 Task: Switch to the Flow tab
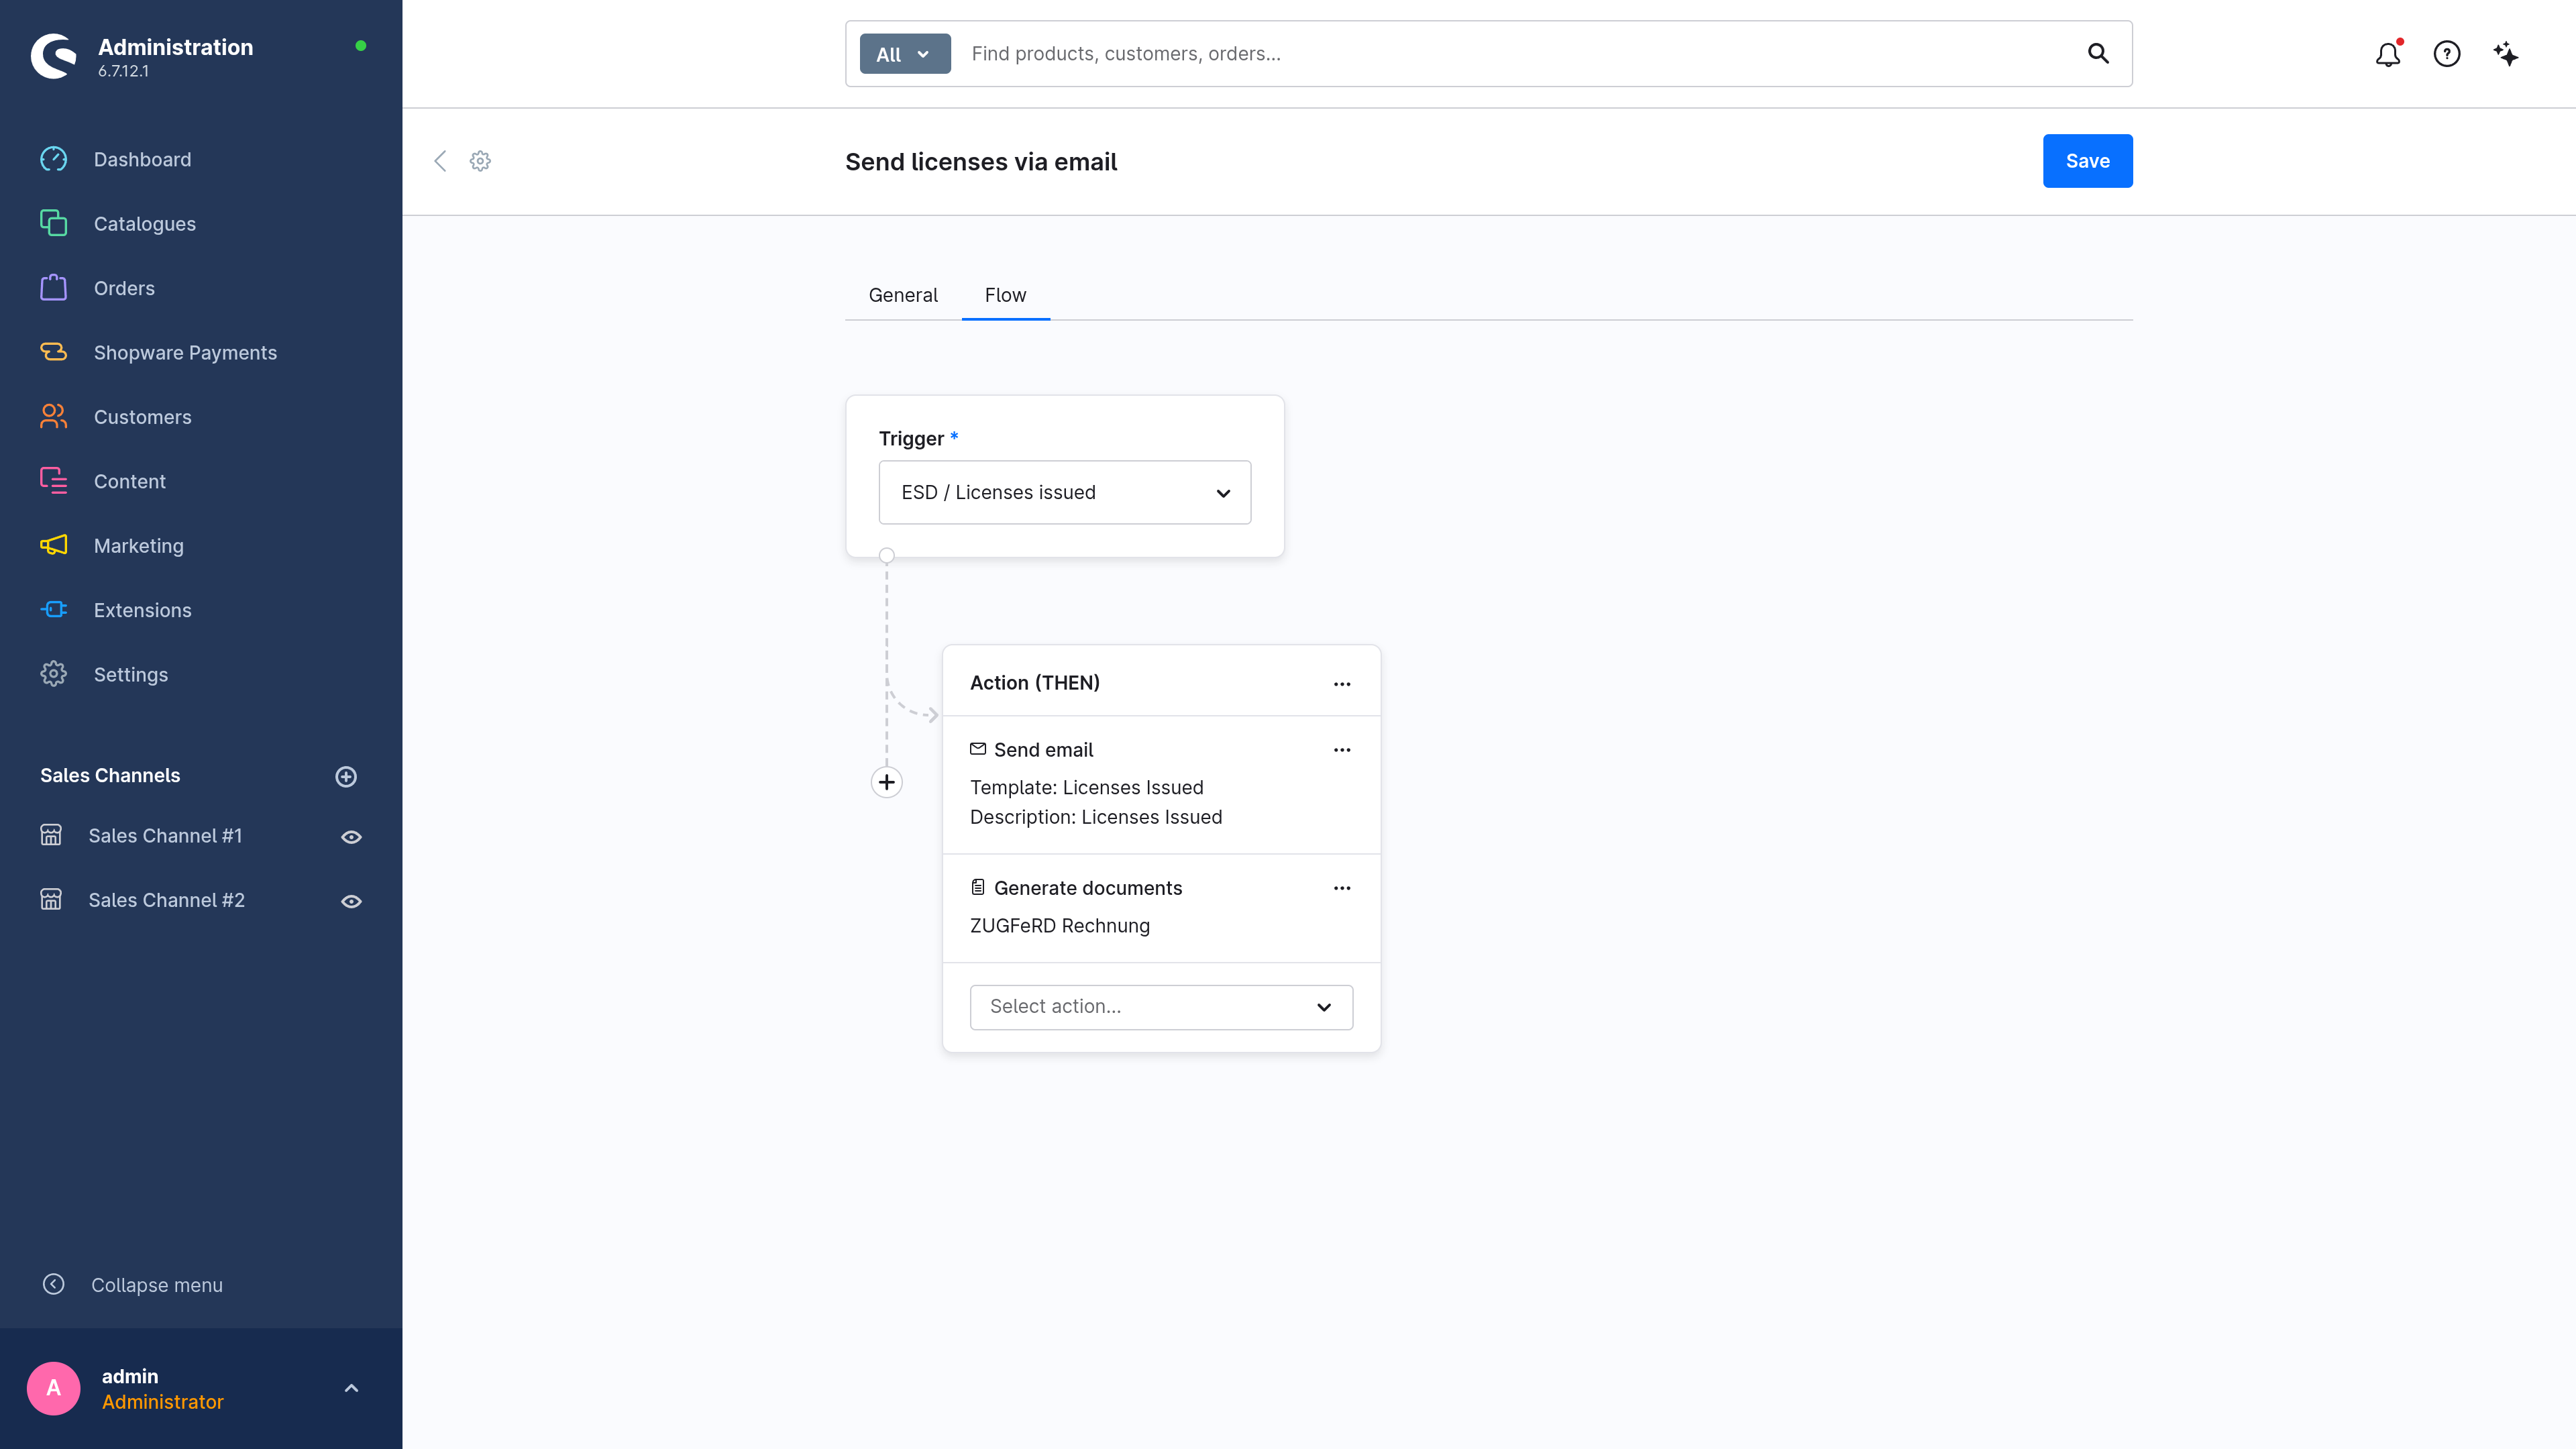[x=1006, y=295]
